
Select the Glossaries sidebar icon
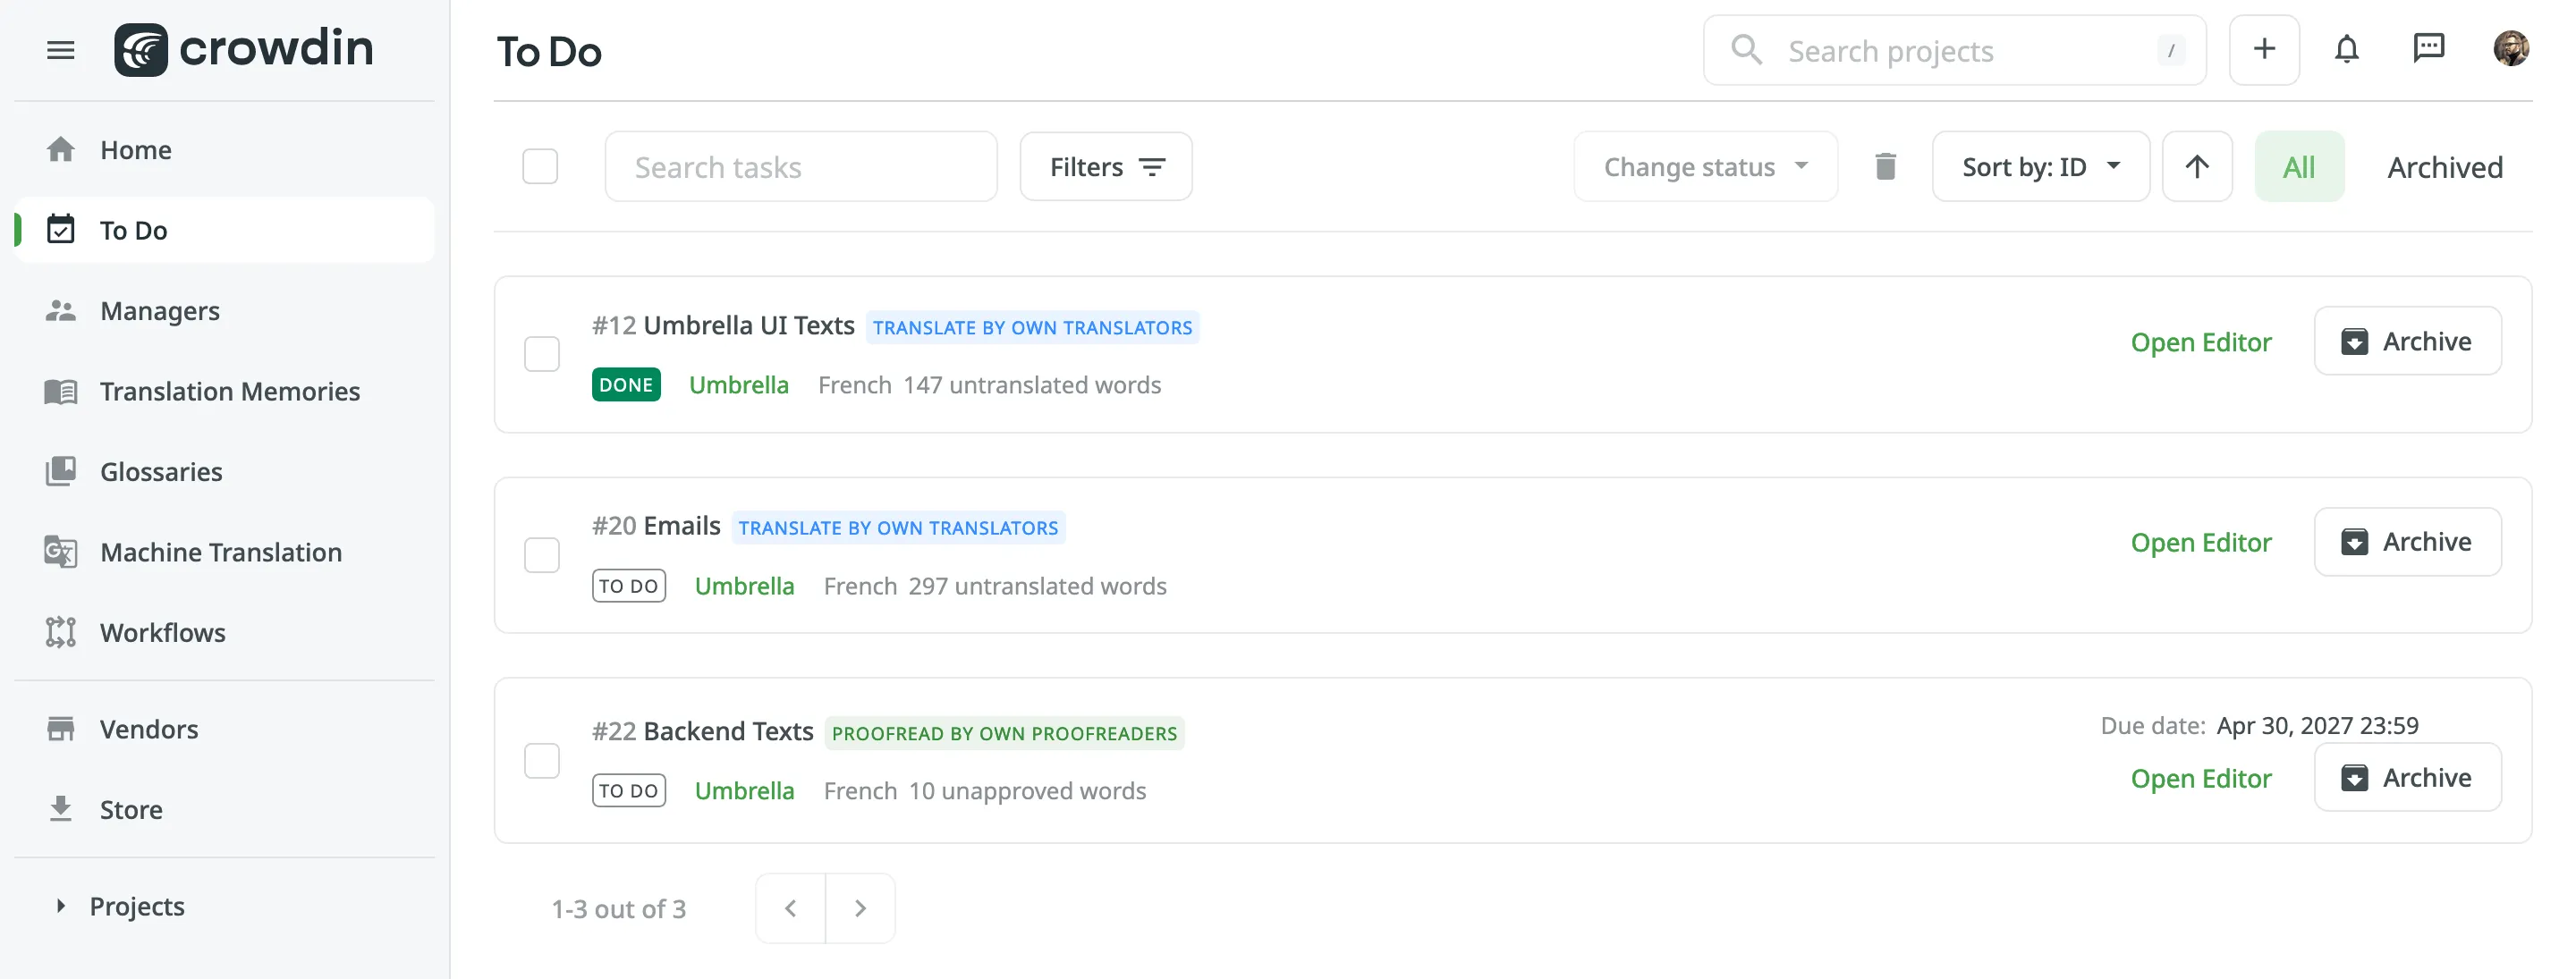(60, 471)
